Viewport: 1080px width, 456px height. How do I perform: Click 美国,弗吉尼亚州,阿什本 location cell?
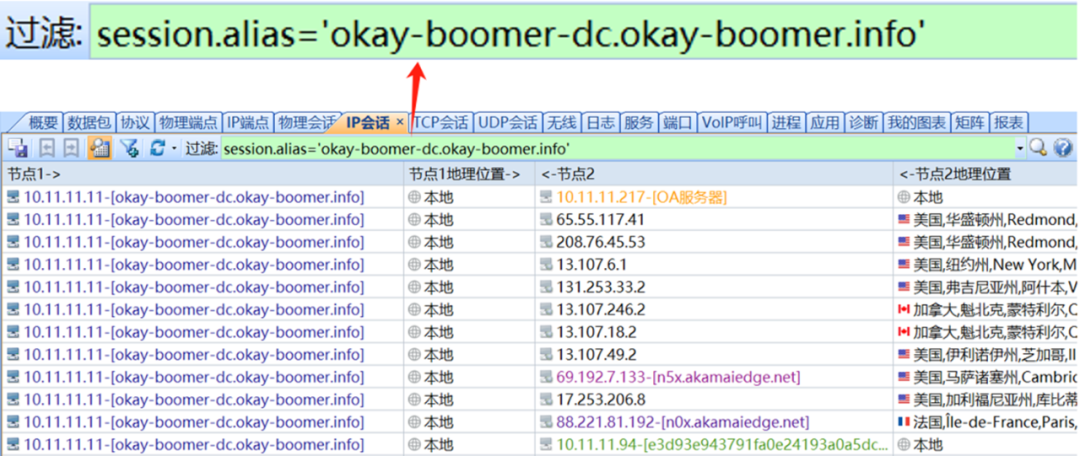pyautogui.click(x=986, y=287)
